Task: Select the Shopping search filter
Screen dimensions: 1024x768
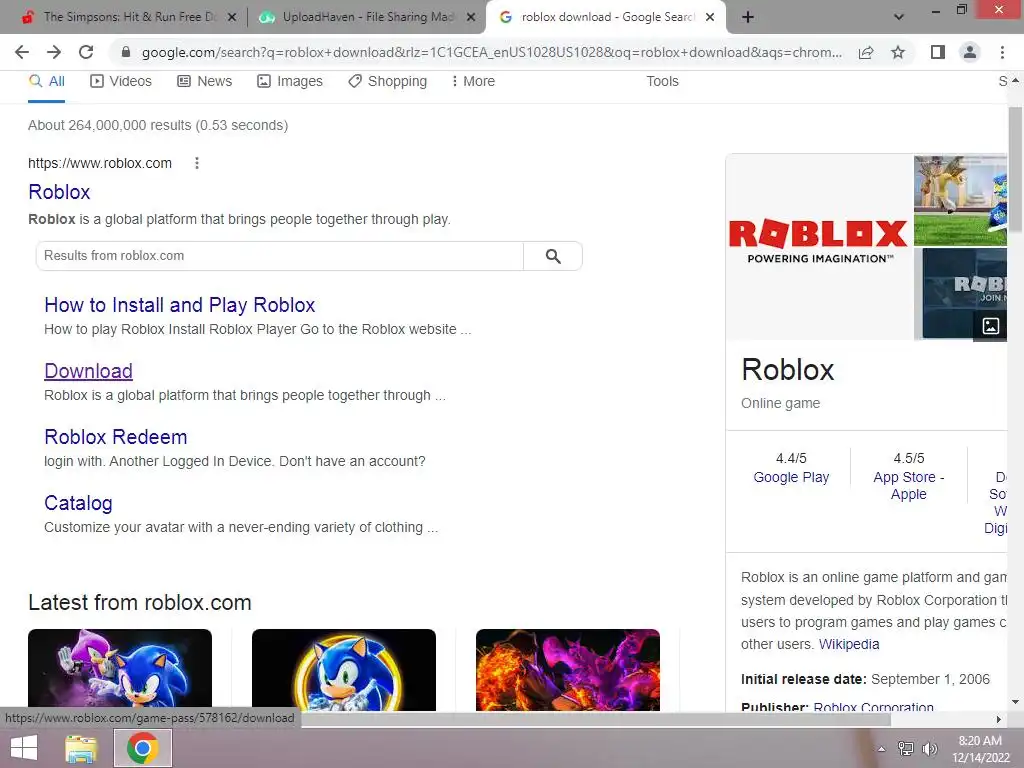Action: pyautogui.click(x=387, y=82)
